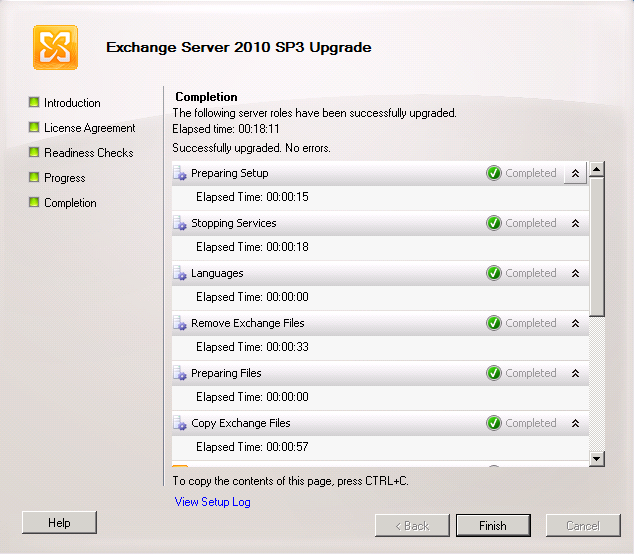Click 'Elapsed Time: 00:00:18' text
This screenshot has height=554, width=634.
(252, 247)
